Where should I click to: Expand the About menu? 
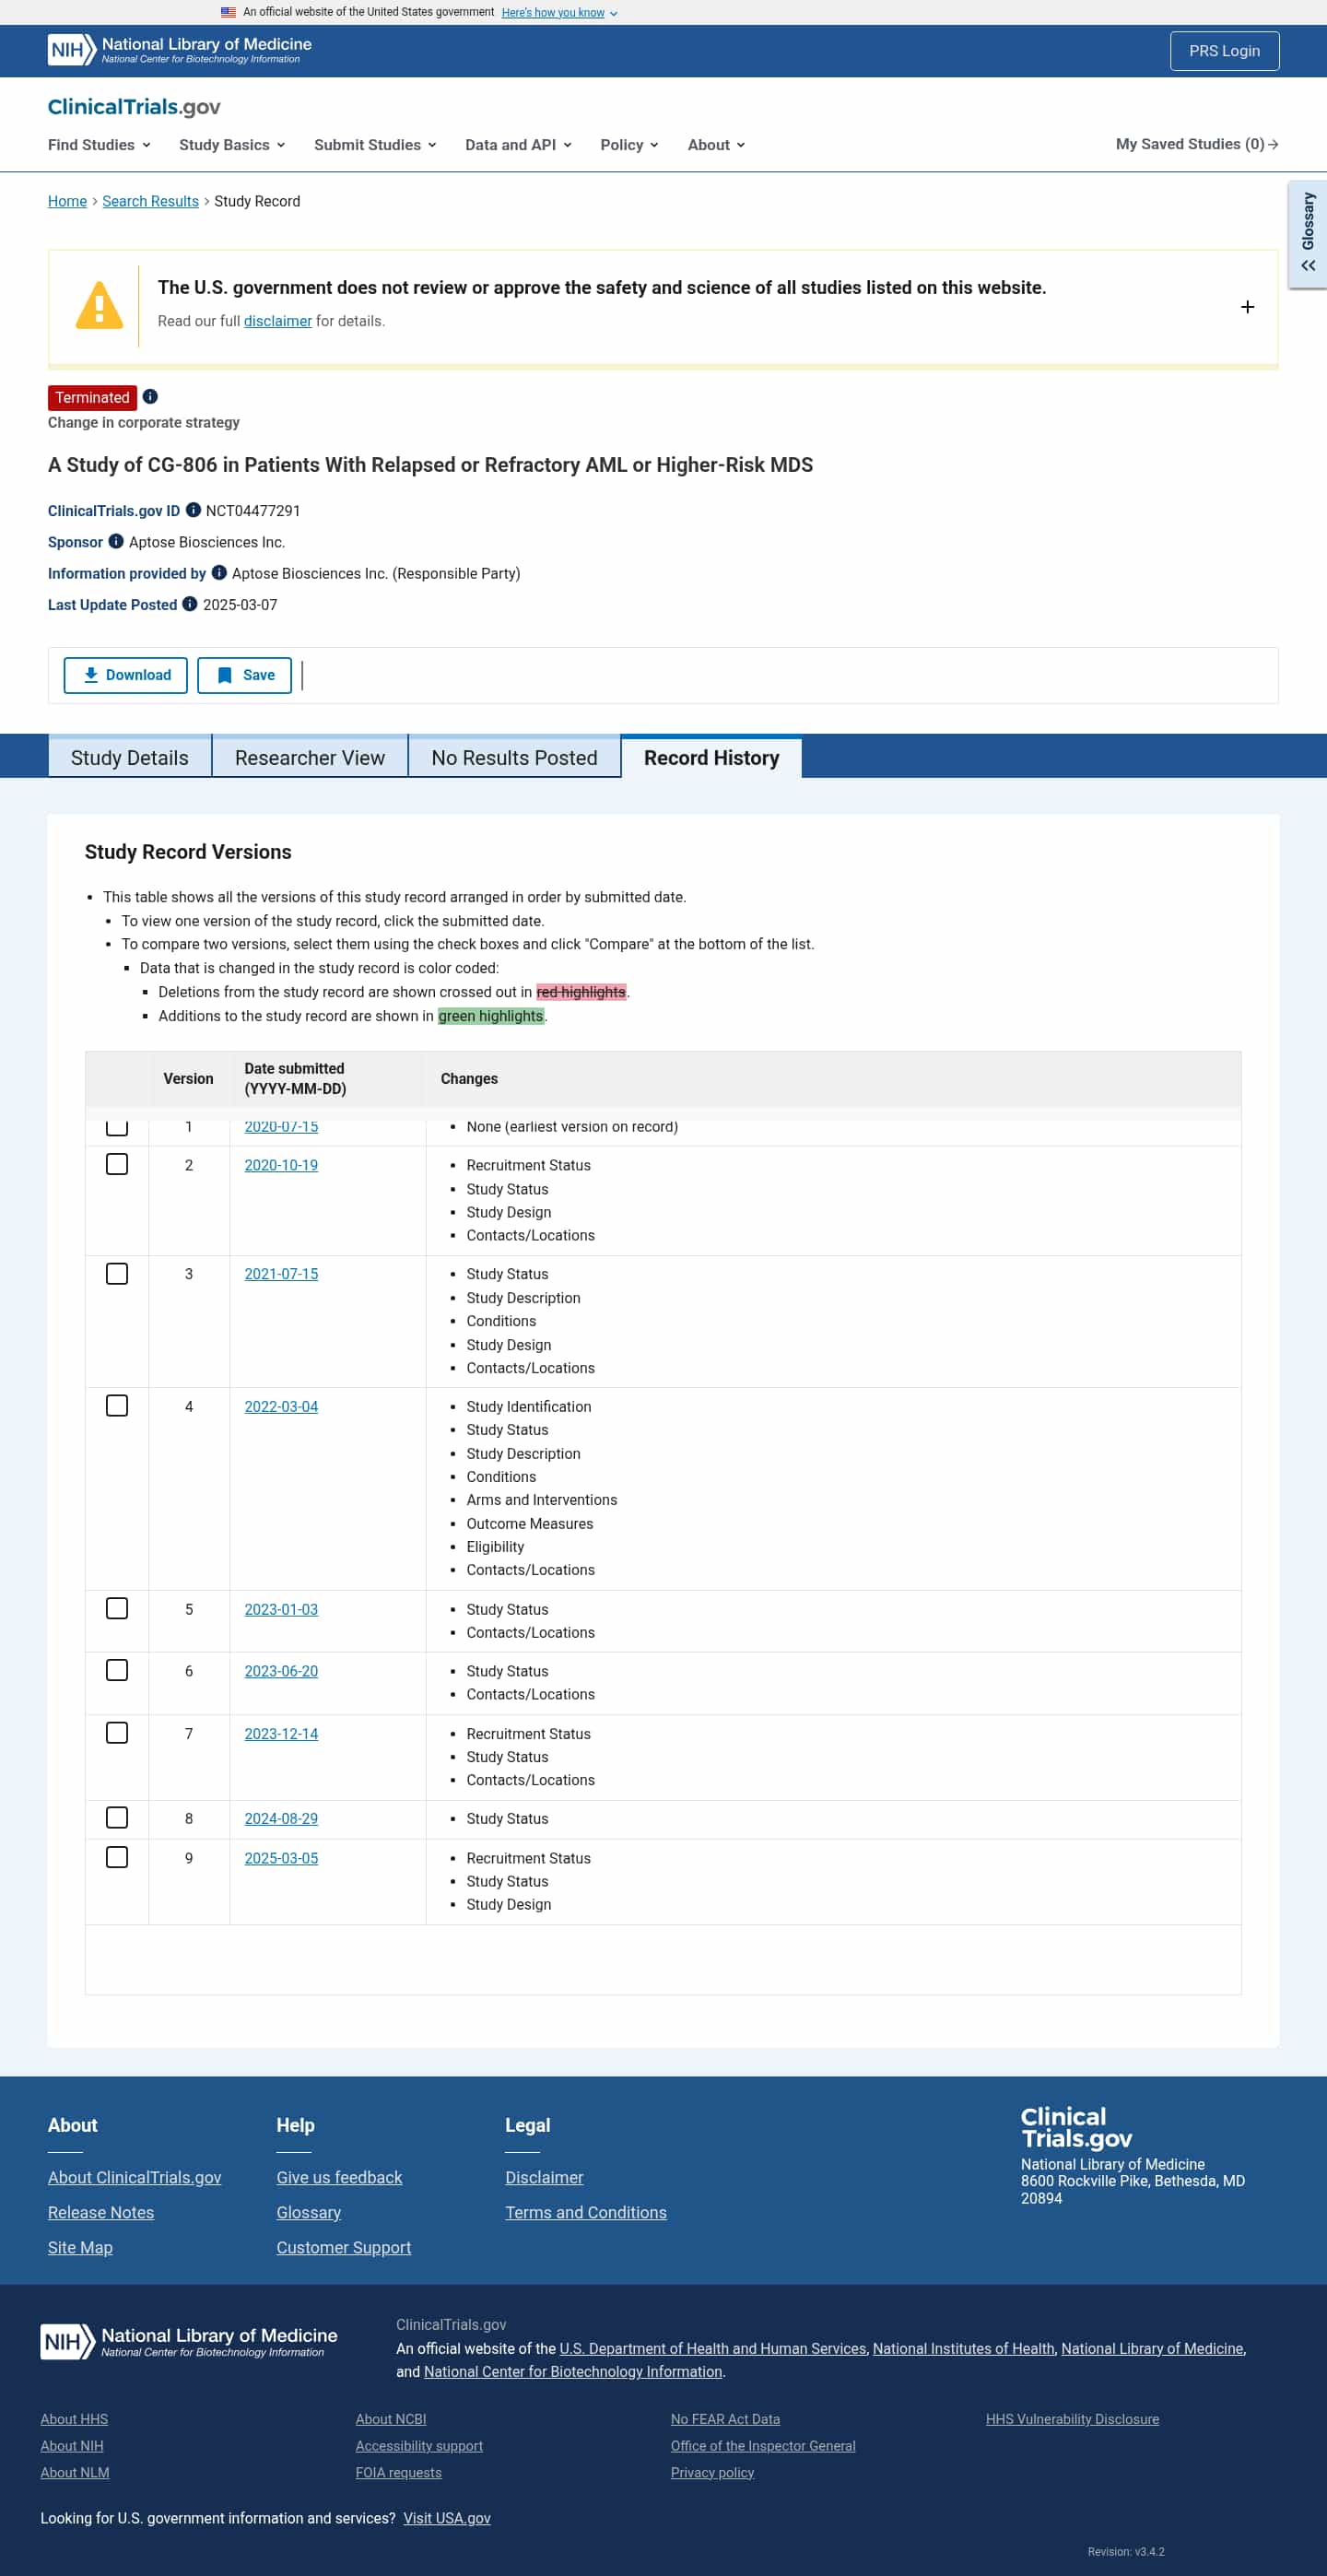pos(716,145)
